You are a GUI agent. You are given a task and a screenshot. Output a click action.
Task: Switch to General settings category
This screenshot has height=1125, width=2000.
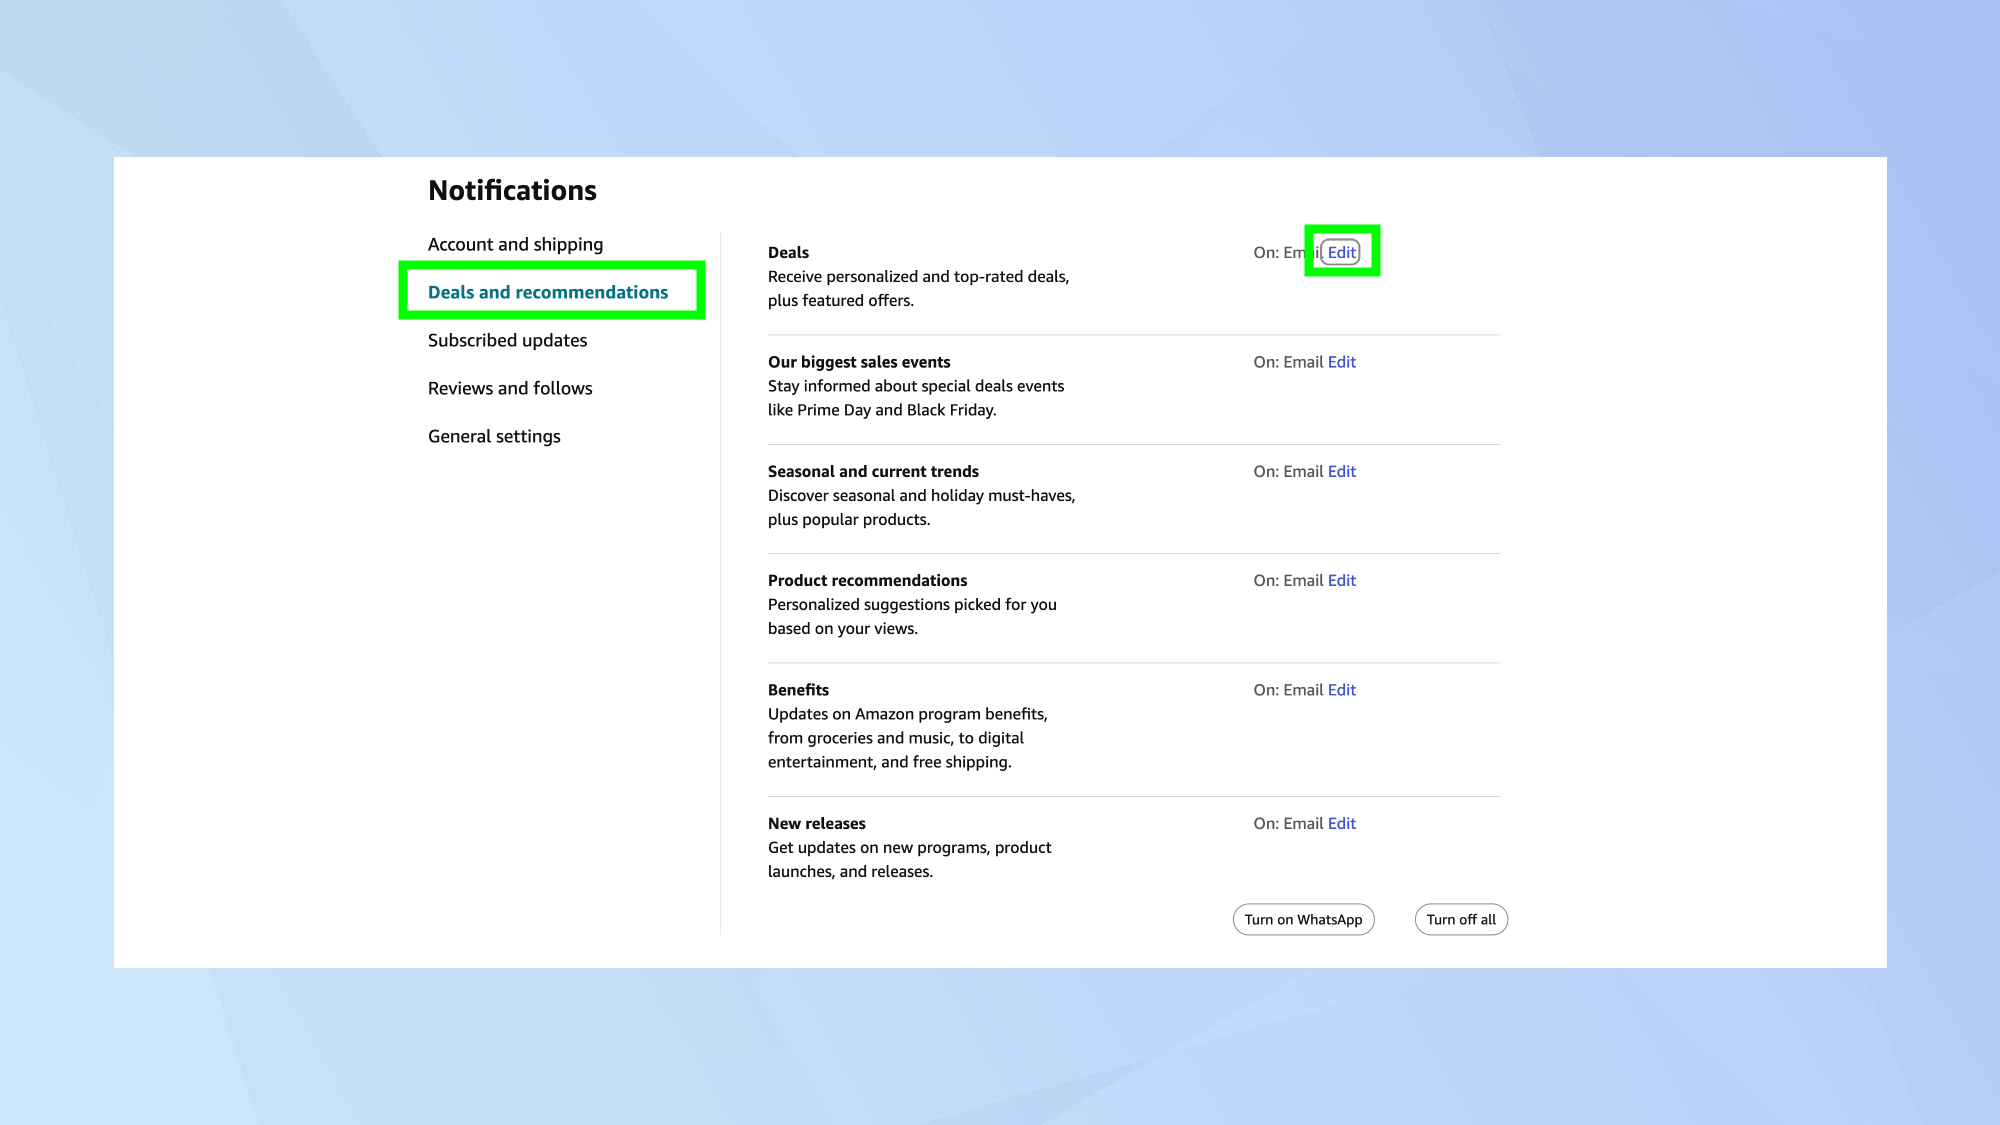tap(494, 436)
